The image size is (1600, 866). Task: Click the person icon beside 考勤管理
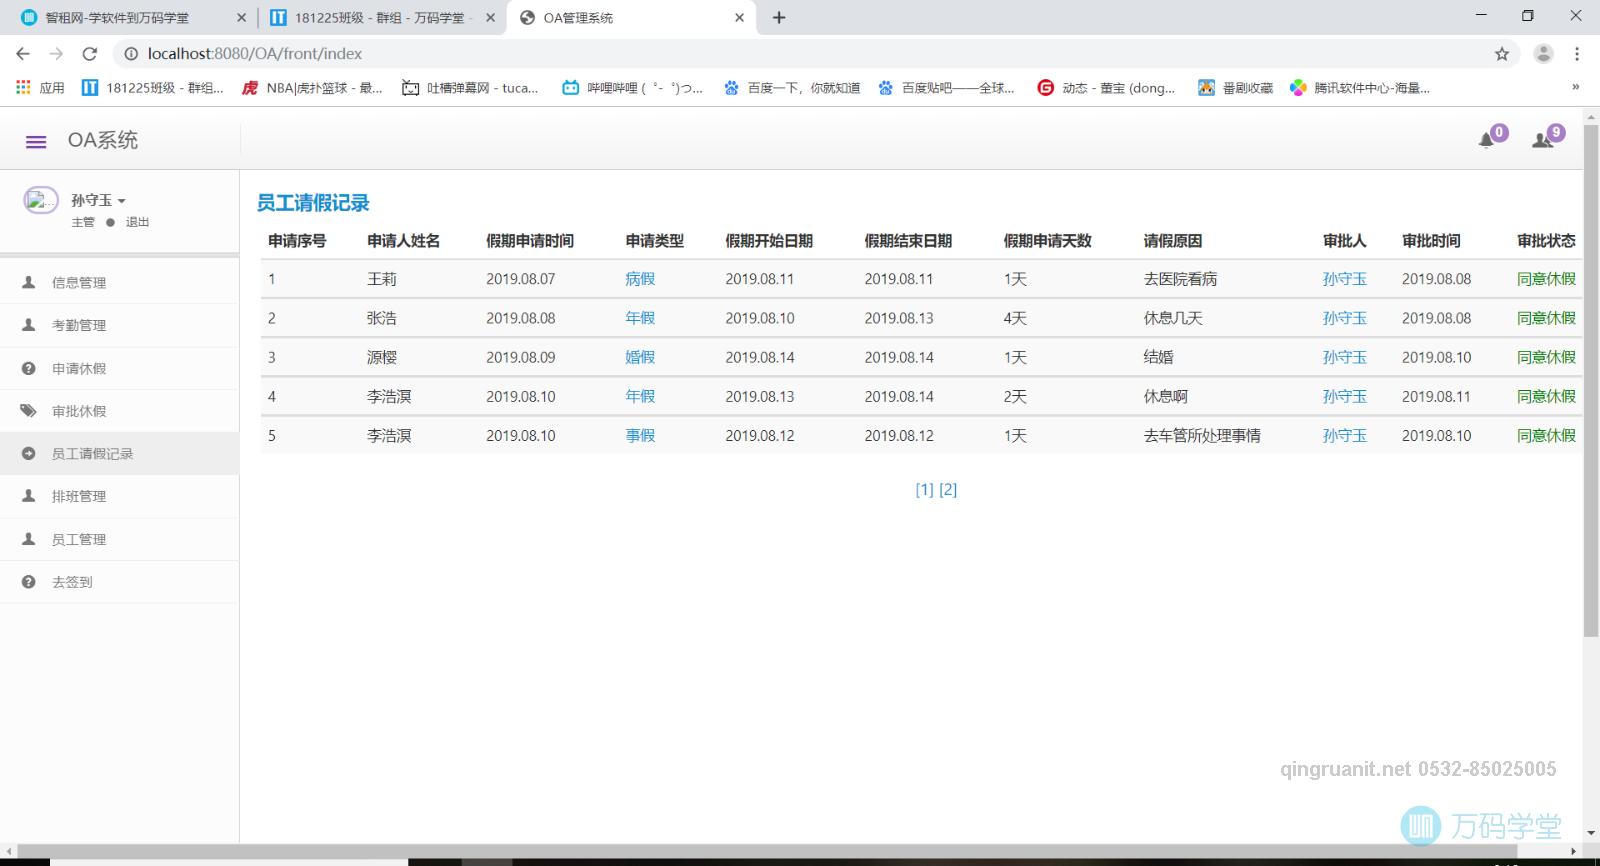(x=29, y=325)
